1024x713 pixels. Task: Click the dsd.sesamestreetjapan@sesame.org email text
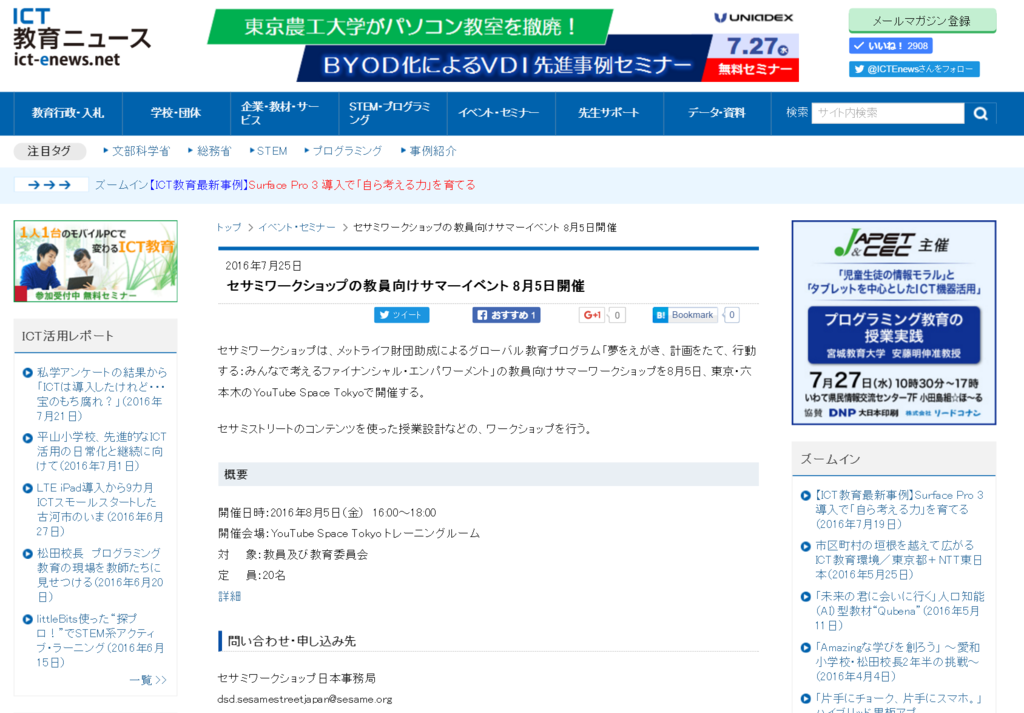pyautogui.click(x=305, y=699)
